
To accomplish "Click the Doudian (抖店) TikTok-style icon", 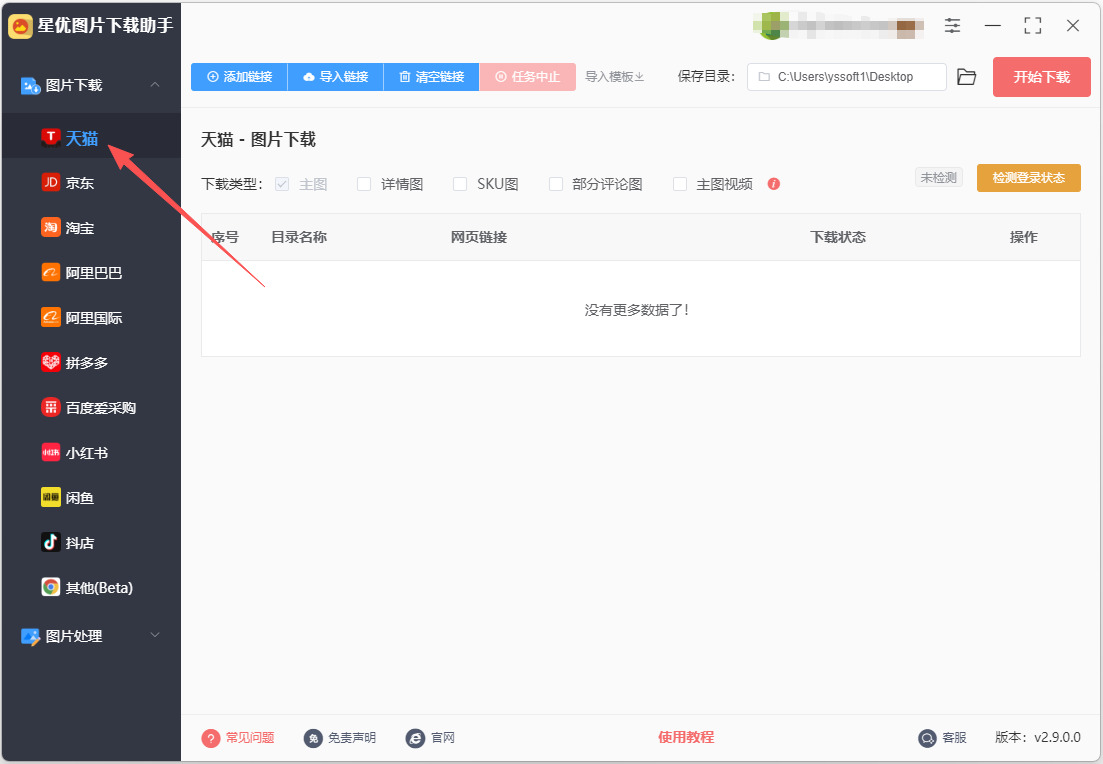I will (x=51, y=542).
